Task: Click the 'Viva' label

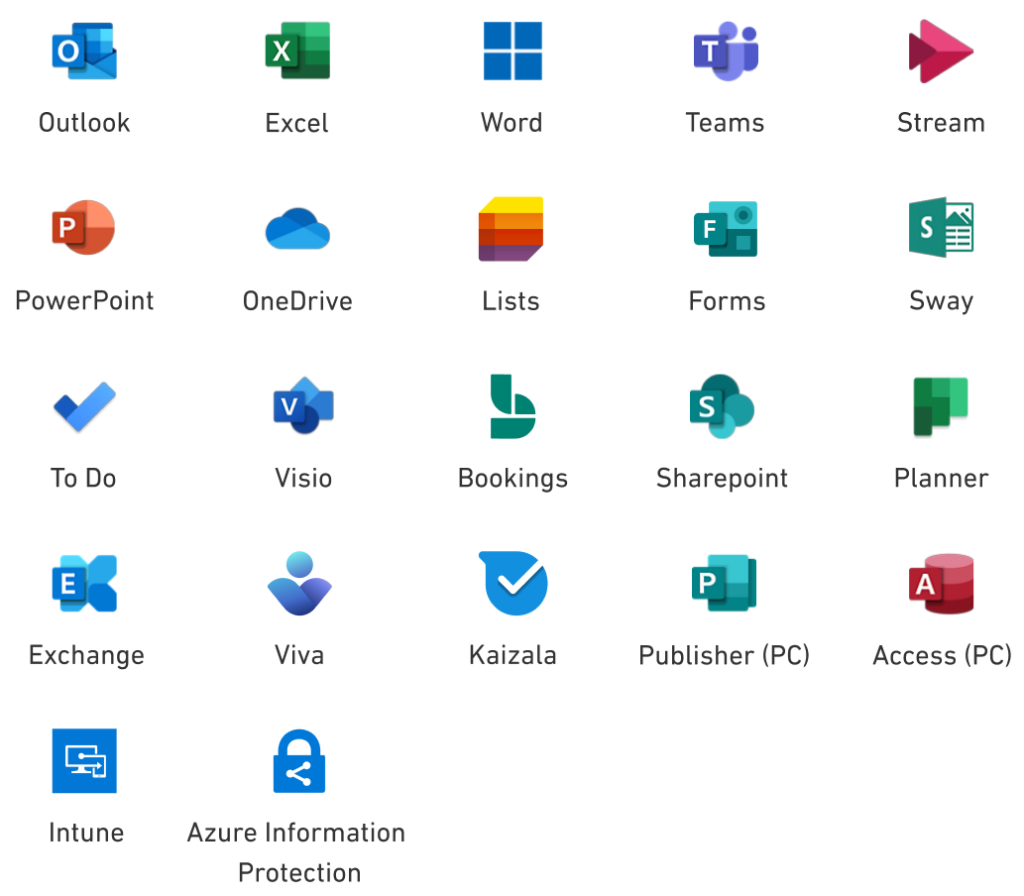Action: 299,655
